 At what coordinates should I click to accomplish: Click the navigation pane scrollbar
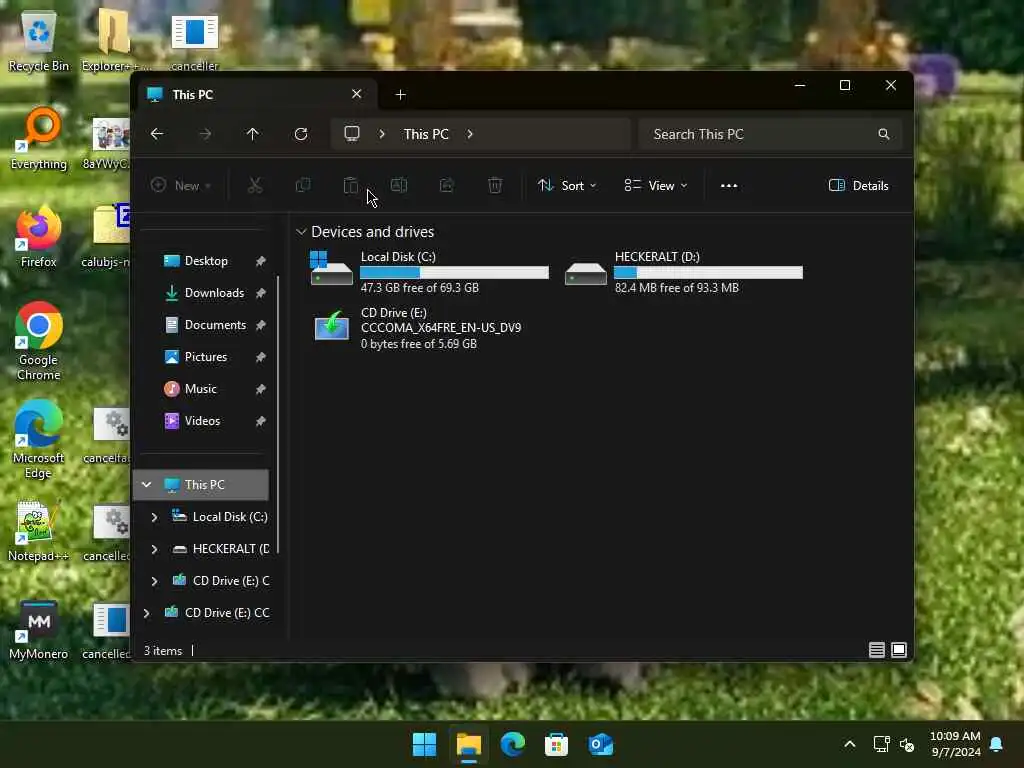[279, 415]
